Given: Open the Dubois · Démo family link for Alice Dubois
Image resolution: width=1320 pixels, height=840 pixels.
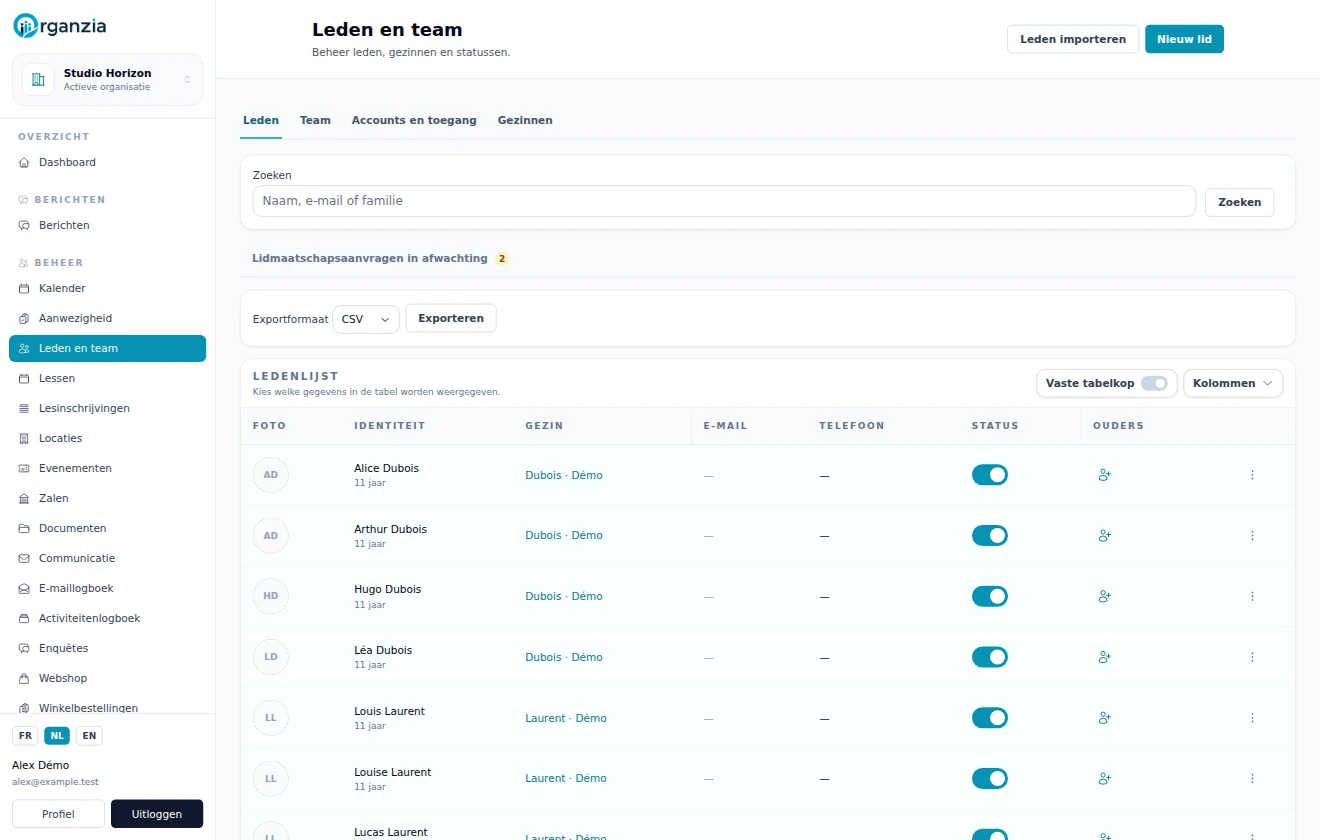Looking at the screenshot, I should (x=564, y=475).
